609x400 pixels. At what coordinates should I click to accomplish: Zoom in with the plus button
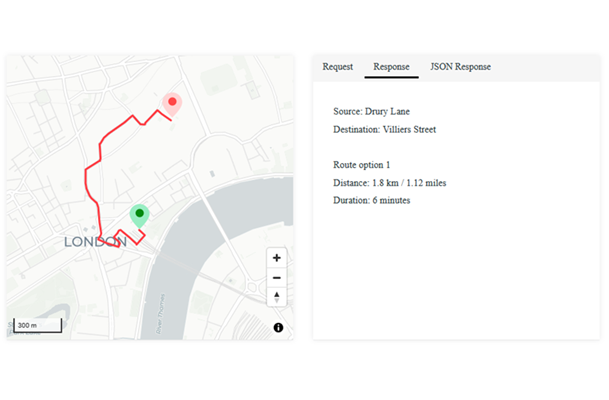click(x=277, y=258)
